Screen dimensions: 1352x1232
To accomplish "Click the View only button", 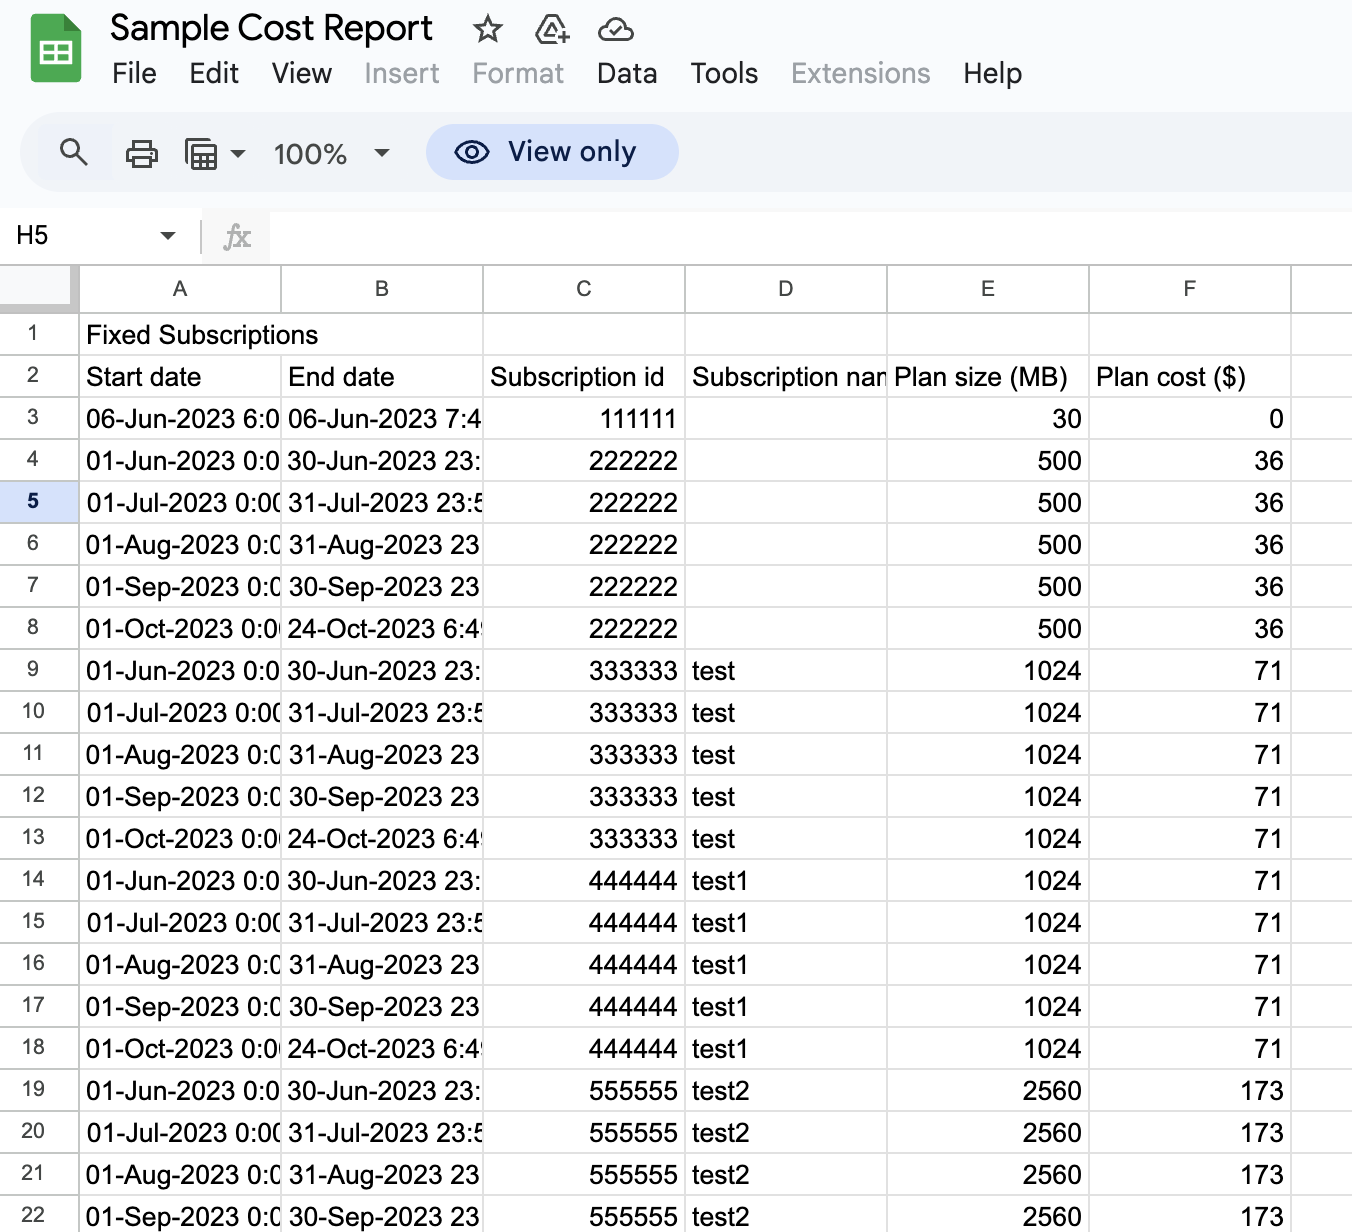I will coord(552,152).
